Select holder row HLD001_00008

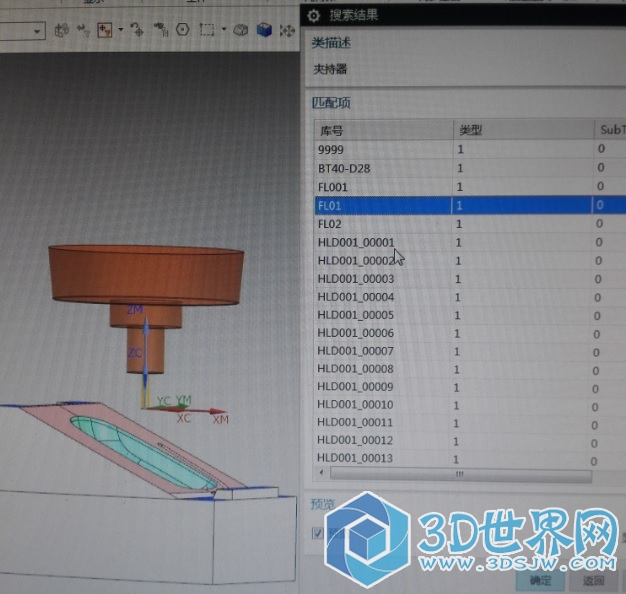pyautogui.click(x=470, y=369)
